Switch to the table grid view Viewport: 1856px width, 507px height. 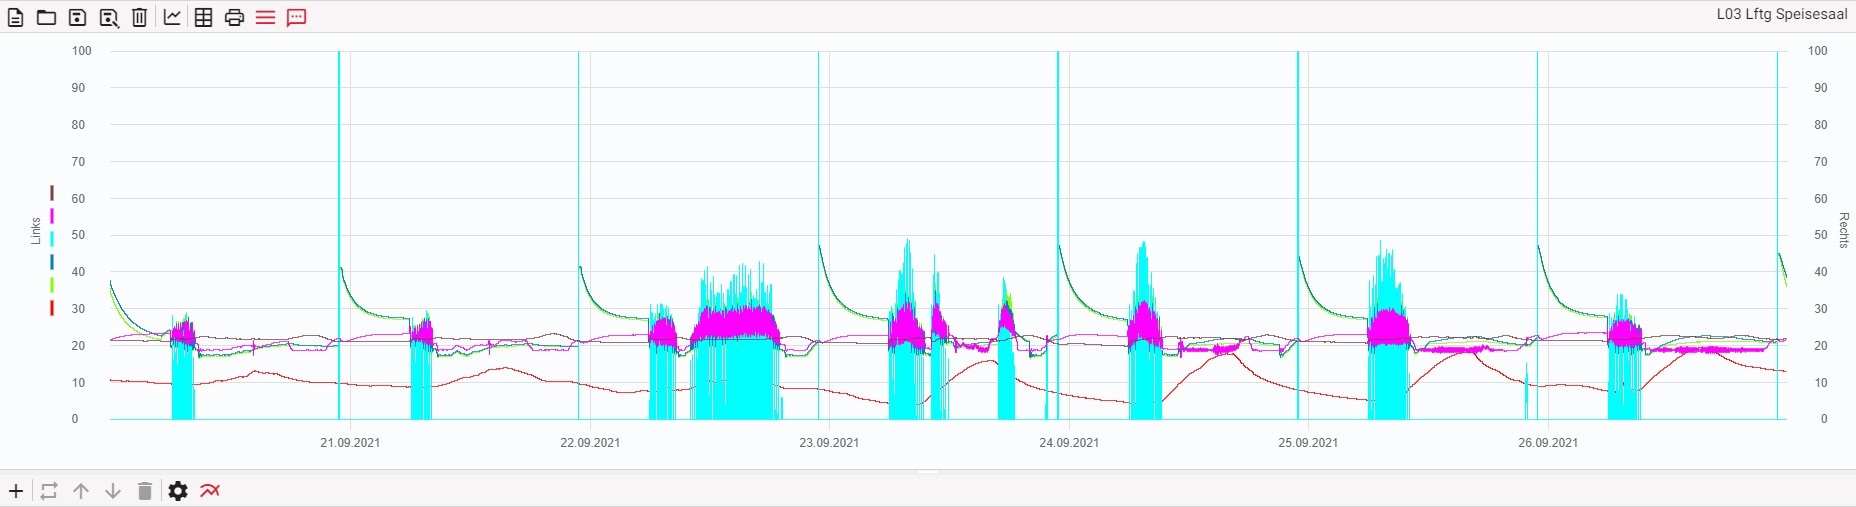tap(203, 17)
